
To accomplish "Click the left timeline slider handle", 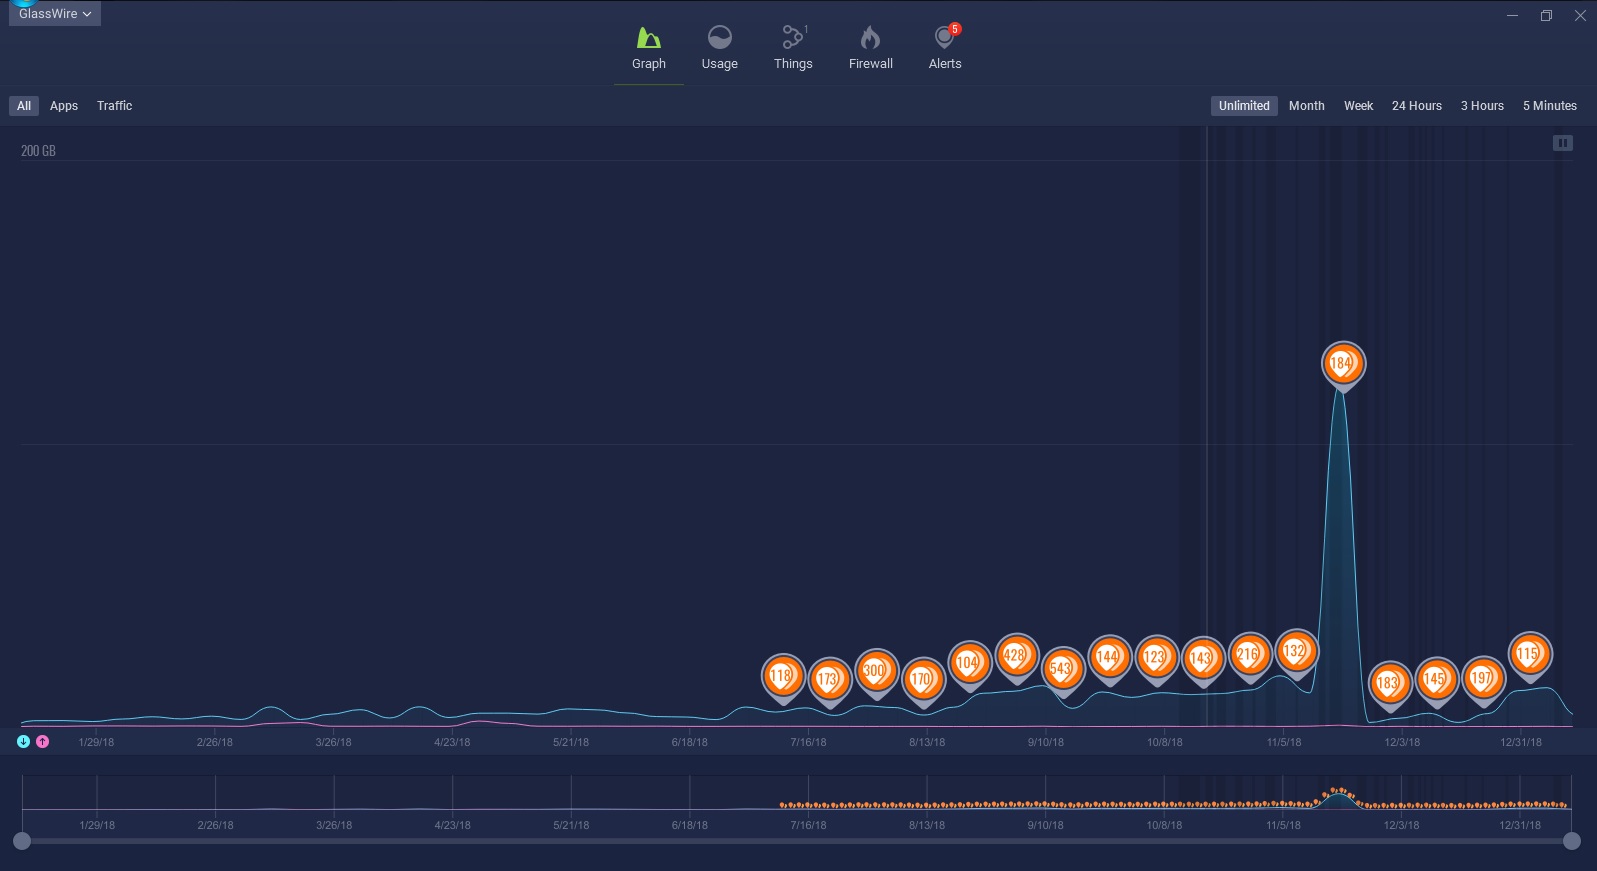I will (22, 841).
